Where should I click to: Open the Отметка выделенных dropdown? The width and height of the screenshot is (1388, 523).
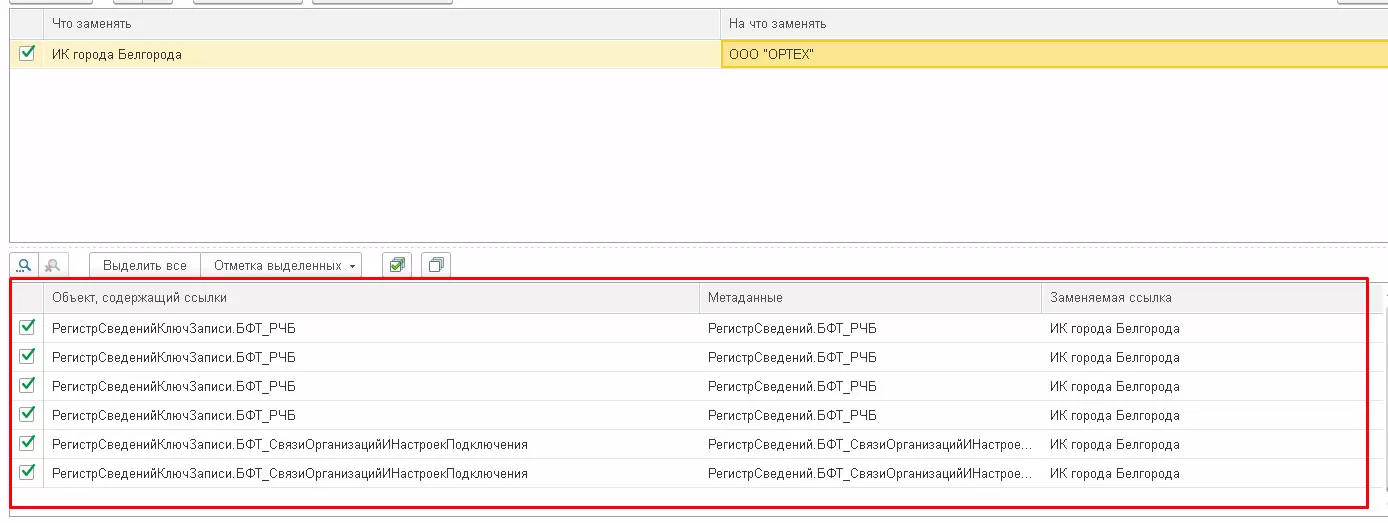coord(285,266)
